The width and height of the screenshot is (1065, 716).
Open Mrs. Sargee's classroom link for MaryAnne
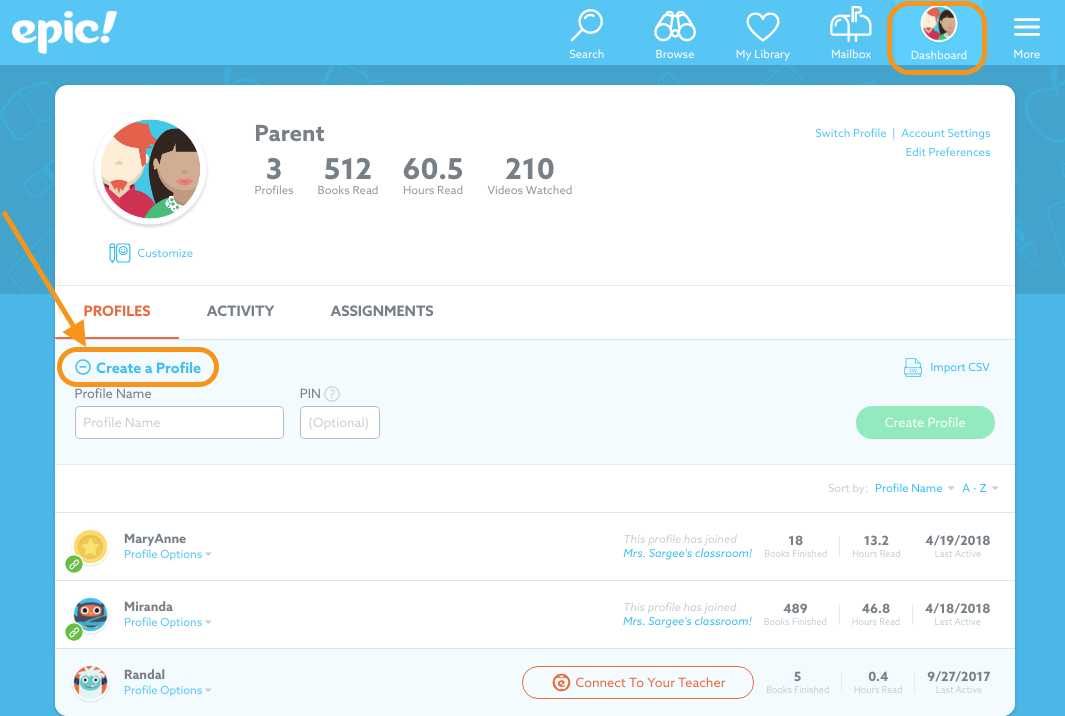[687, 554]
